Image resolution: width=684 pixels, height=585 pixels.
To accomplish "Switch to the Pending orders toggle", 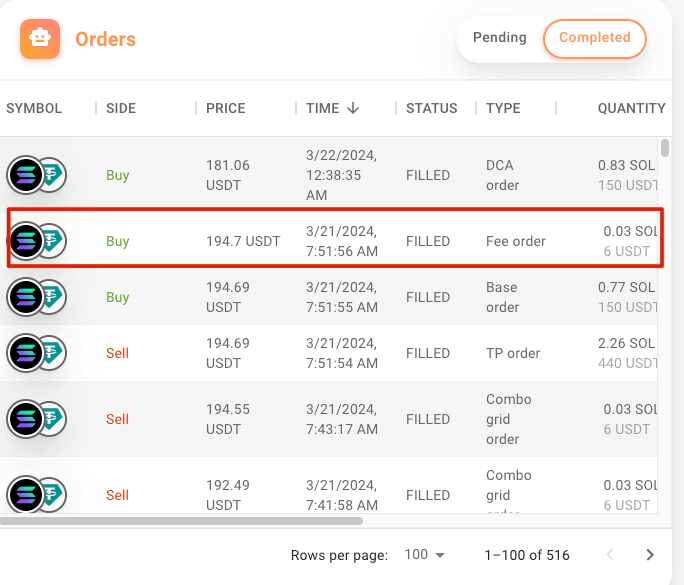I will (x=499, y=38).
